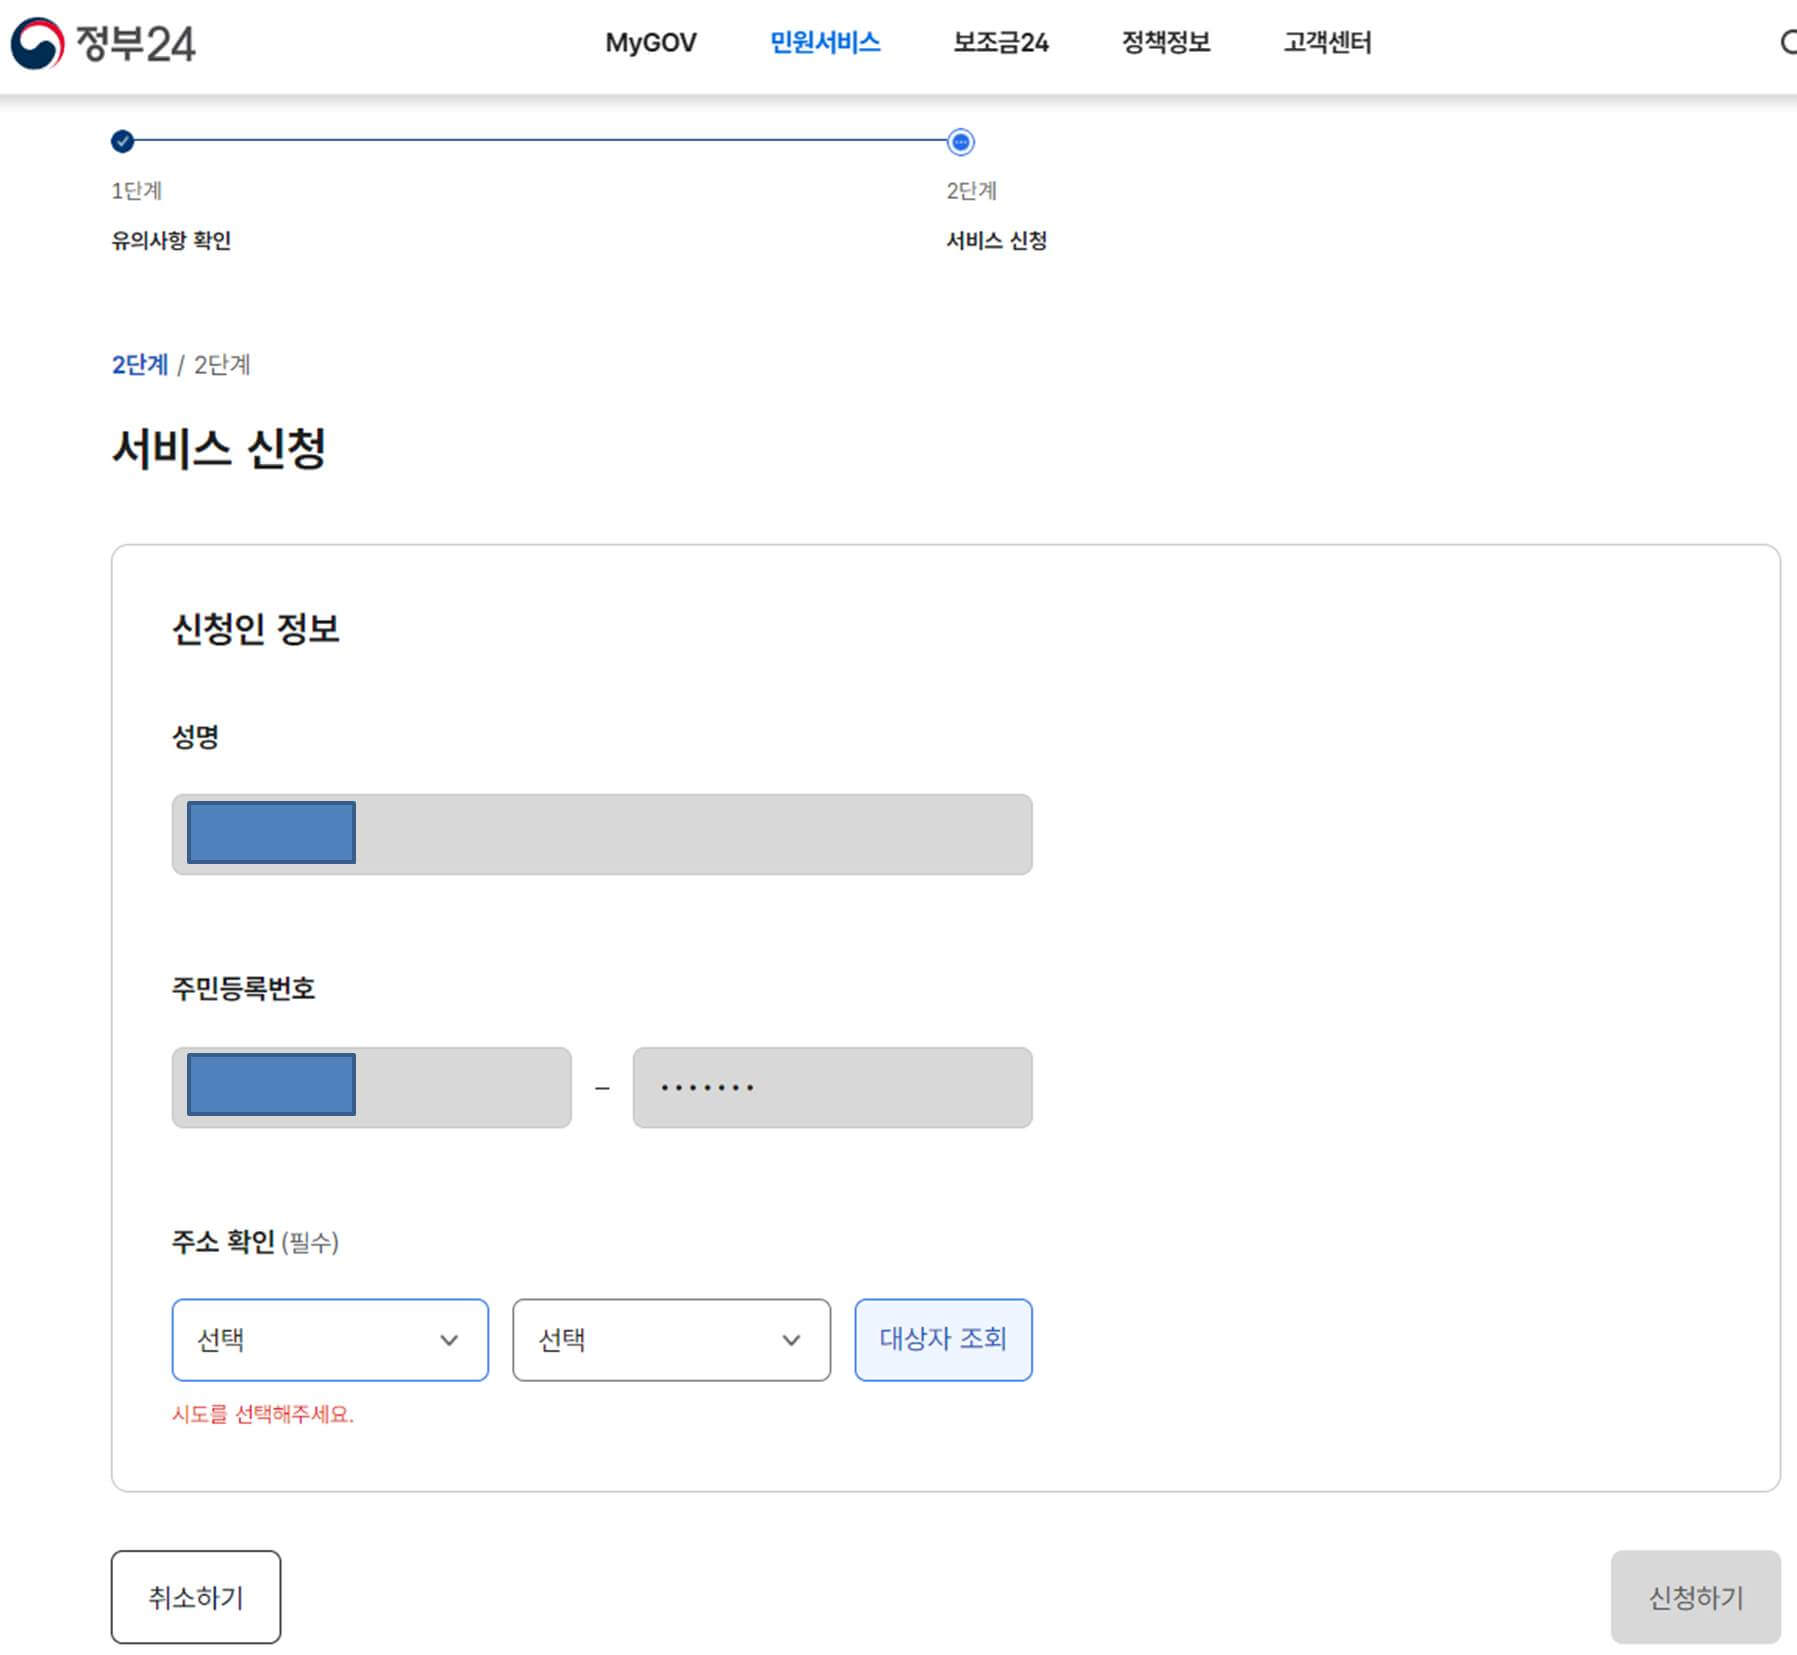1797x1655 pixels.
Task: Click the step 2 progress circle icon
Action: [959, 143]
